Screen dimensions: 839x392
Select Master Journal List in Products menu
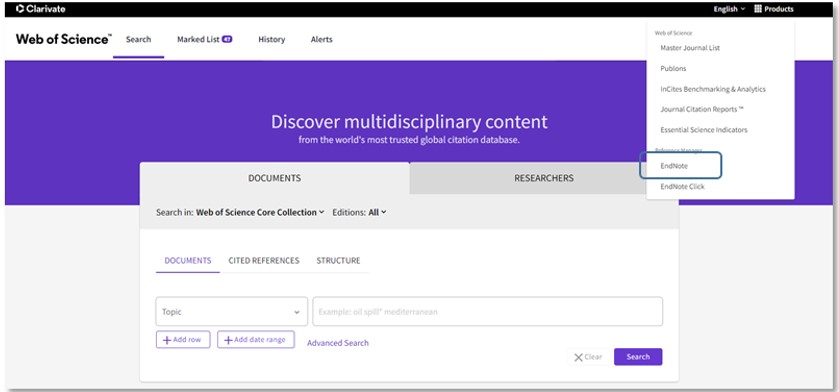tap(690, 48)
